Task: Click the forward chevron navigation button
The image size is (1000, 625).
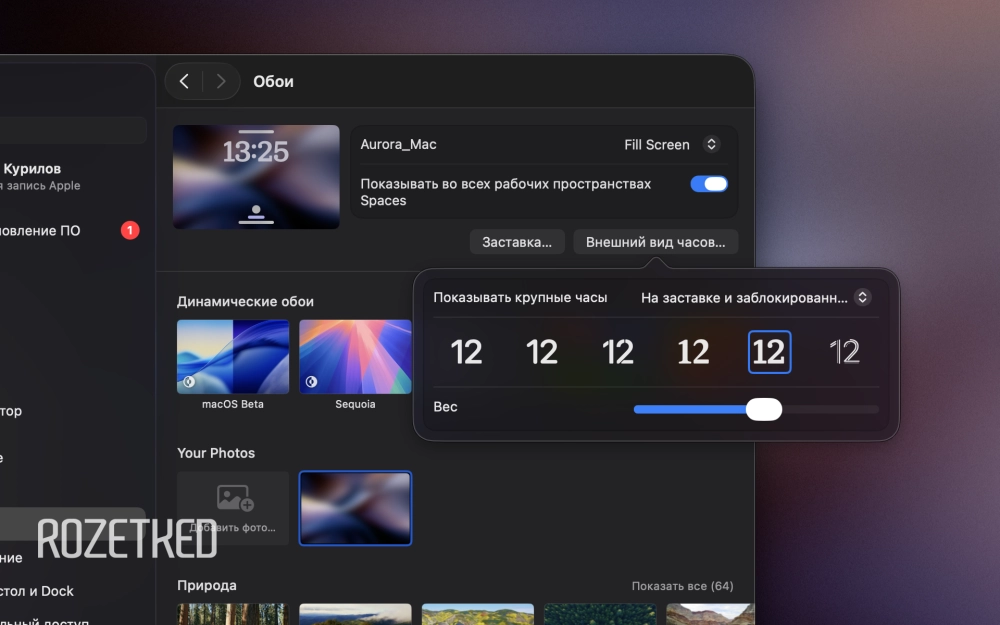Action: click(221, 82)
